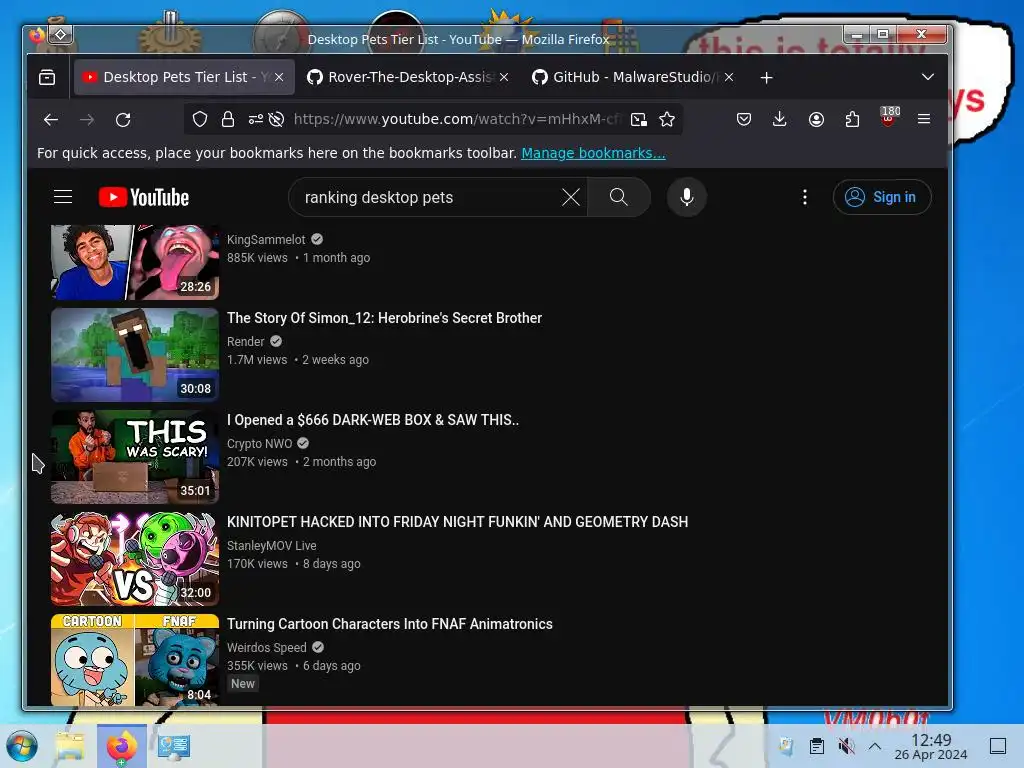
Task: Show desktop with the taskbar corner button
Action: (x=998, y=746)
